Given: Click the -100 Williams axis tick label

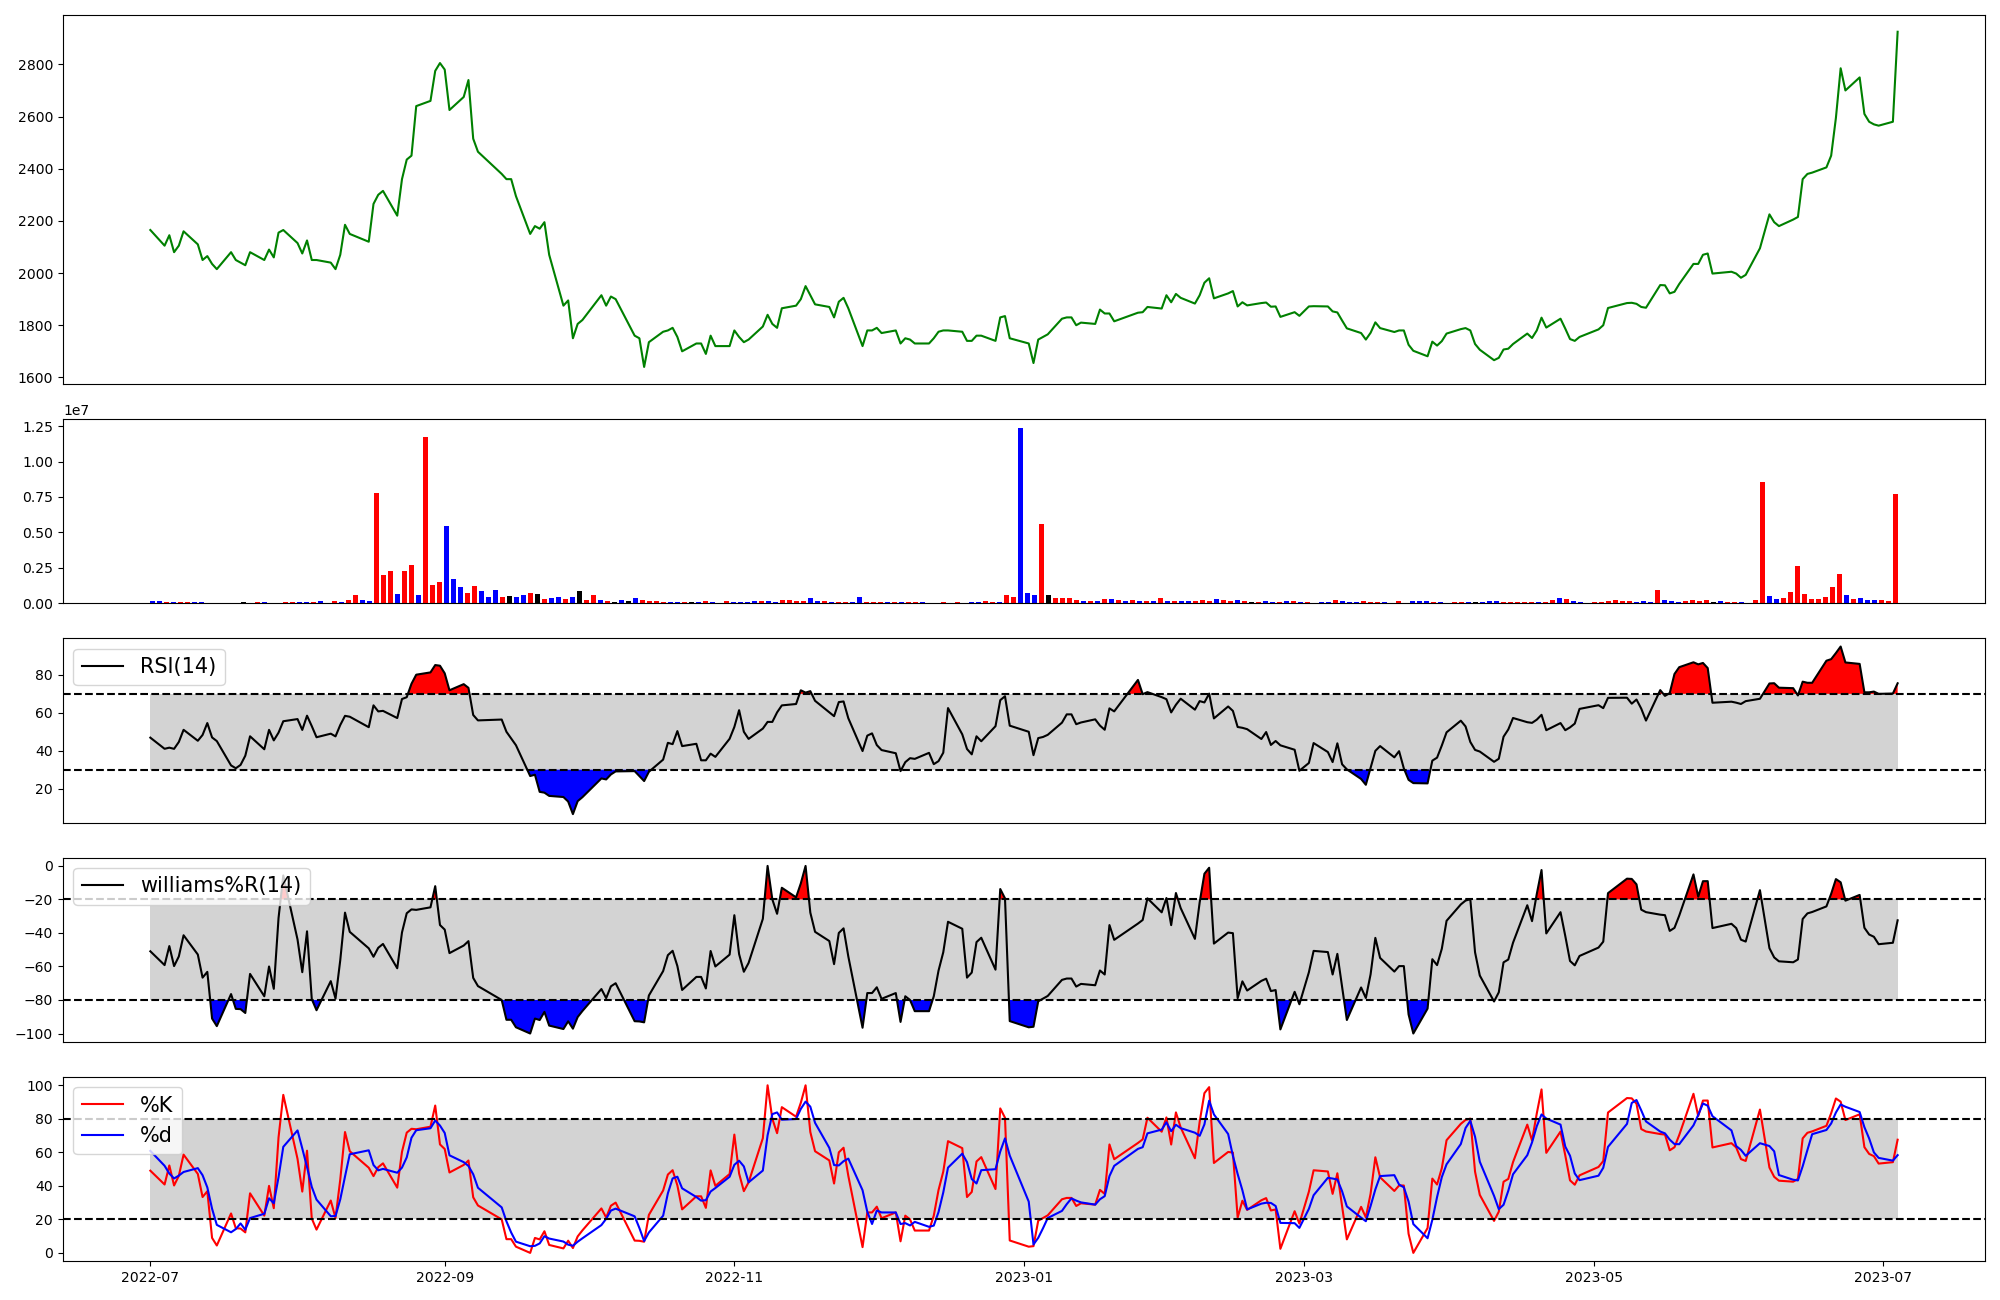Looking at the screenshot, I should 35,1034.
